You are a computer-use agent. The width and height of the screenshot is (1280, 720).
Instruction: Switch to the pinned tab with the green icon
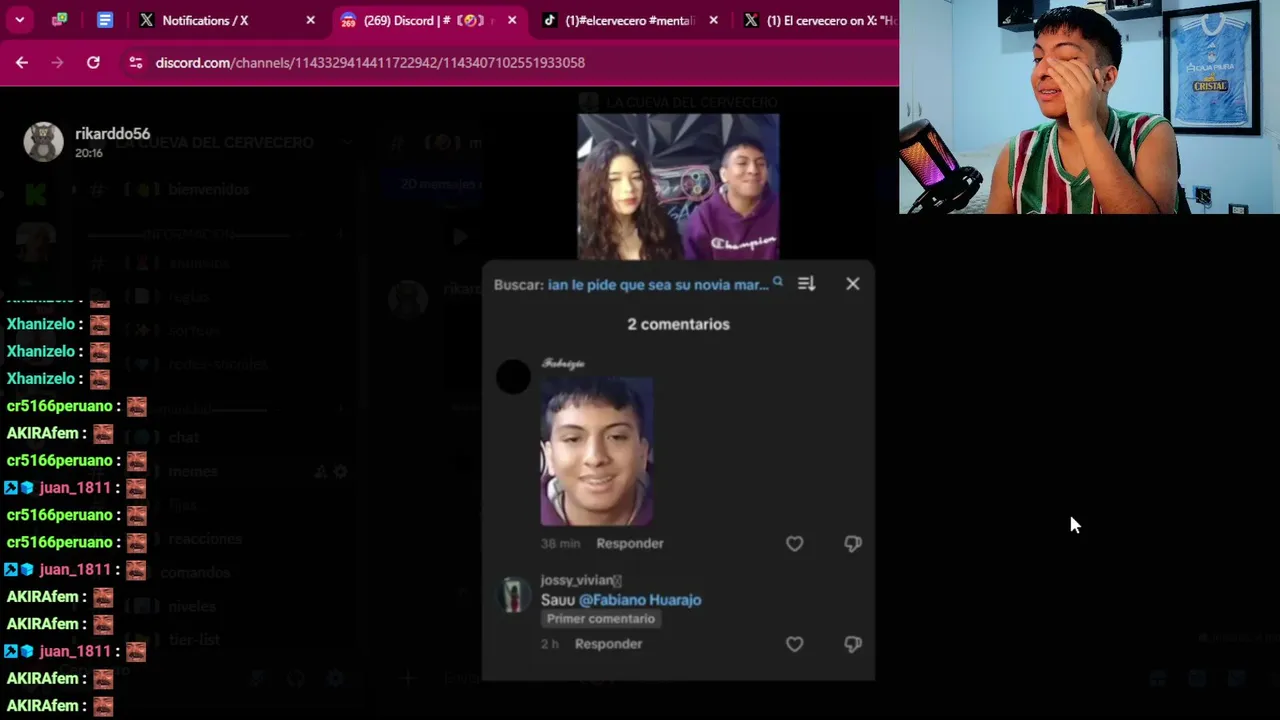[x=60, y=20]
